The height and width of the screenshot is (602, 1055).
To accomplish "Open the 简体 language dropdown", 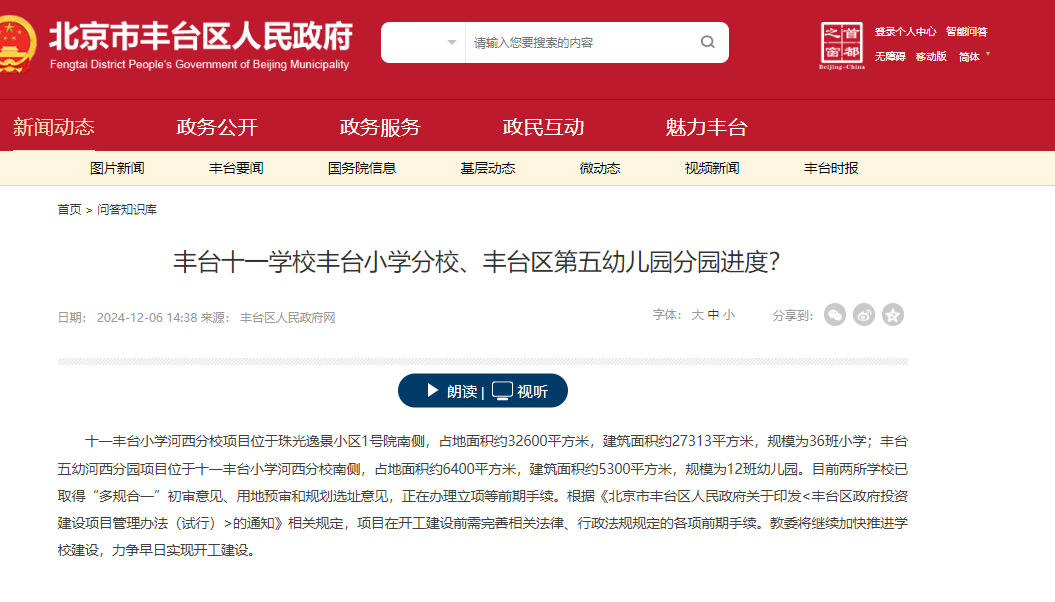I will tap(974, 57).
